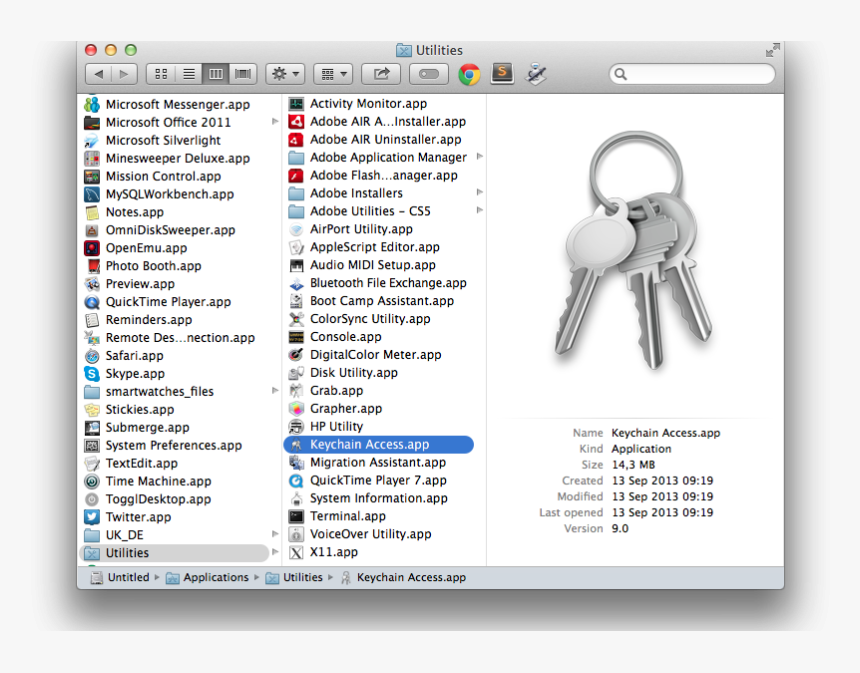Select the DigitalColor Meter.app icon
This screenshot has height=673, width=860.
coord(296,355)
